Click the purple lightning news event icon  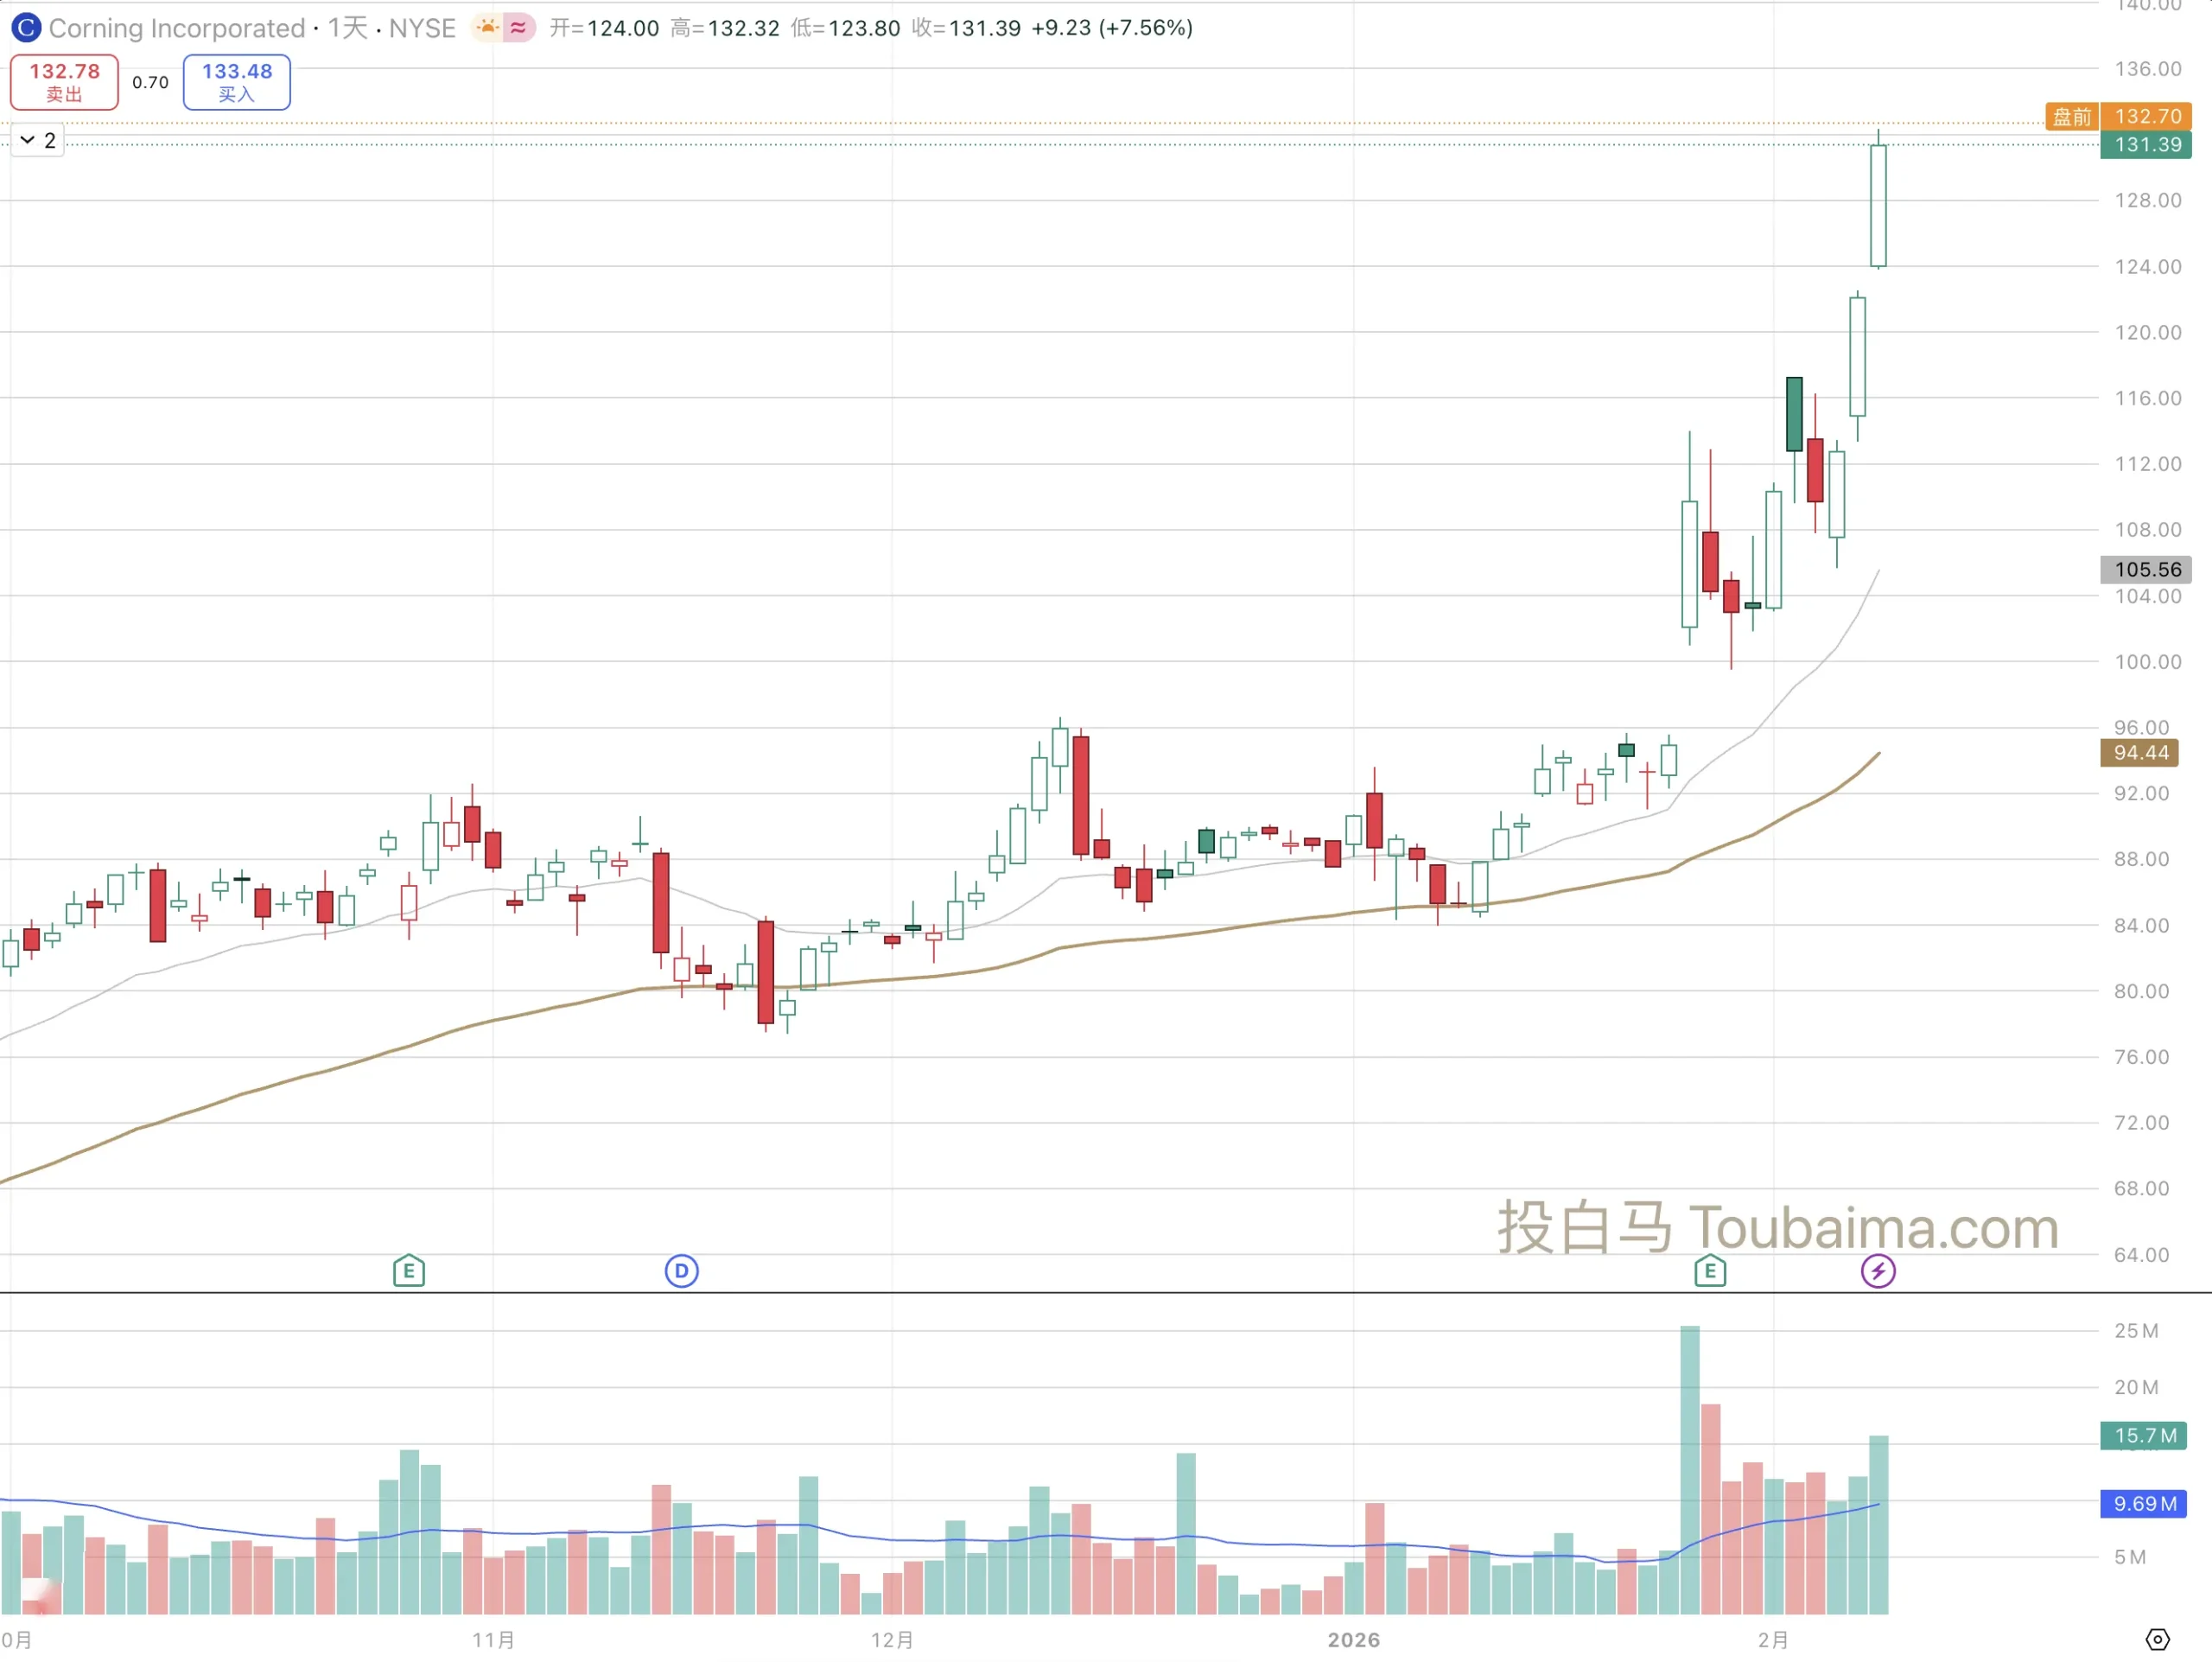[x=1878, y=1271]
